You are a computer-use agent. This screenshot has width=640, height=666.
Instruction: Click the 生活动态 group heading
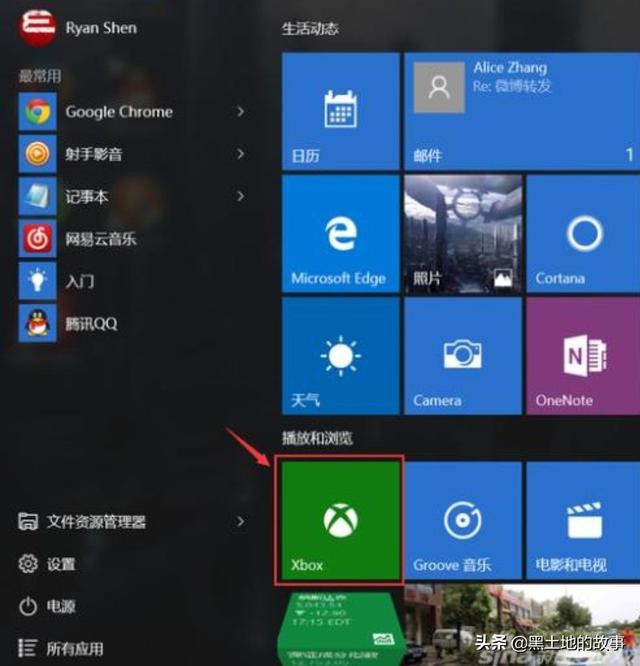click(310, 29)
